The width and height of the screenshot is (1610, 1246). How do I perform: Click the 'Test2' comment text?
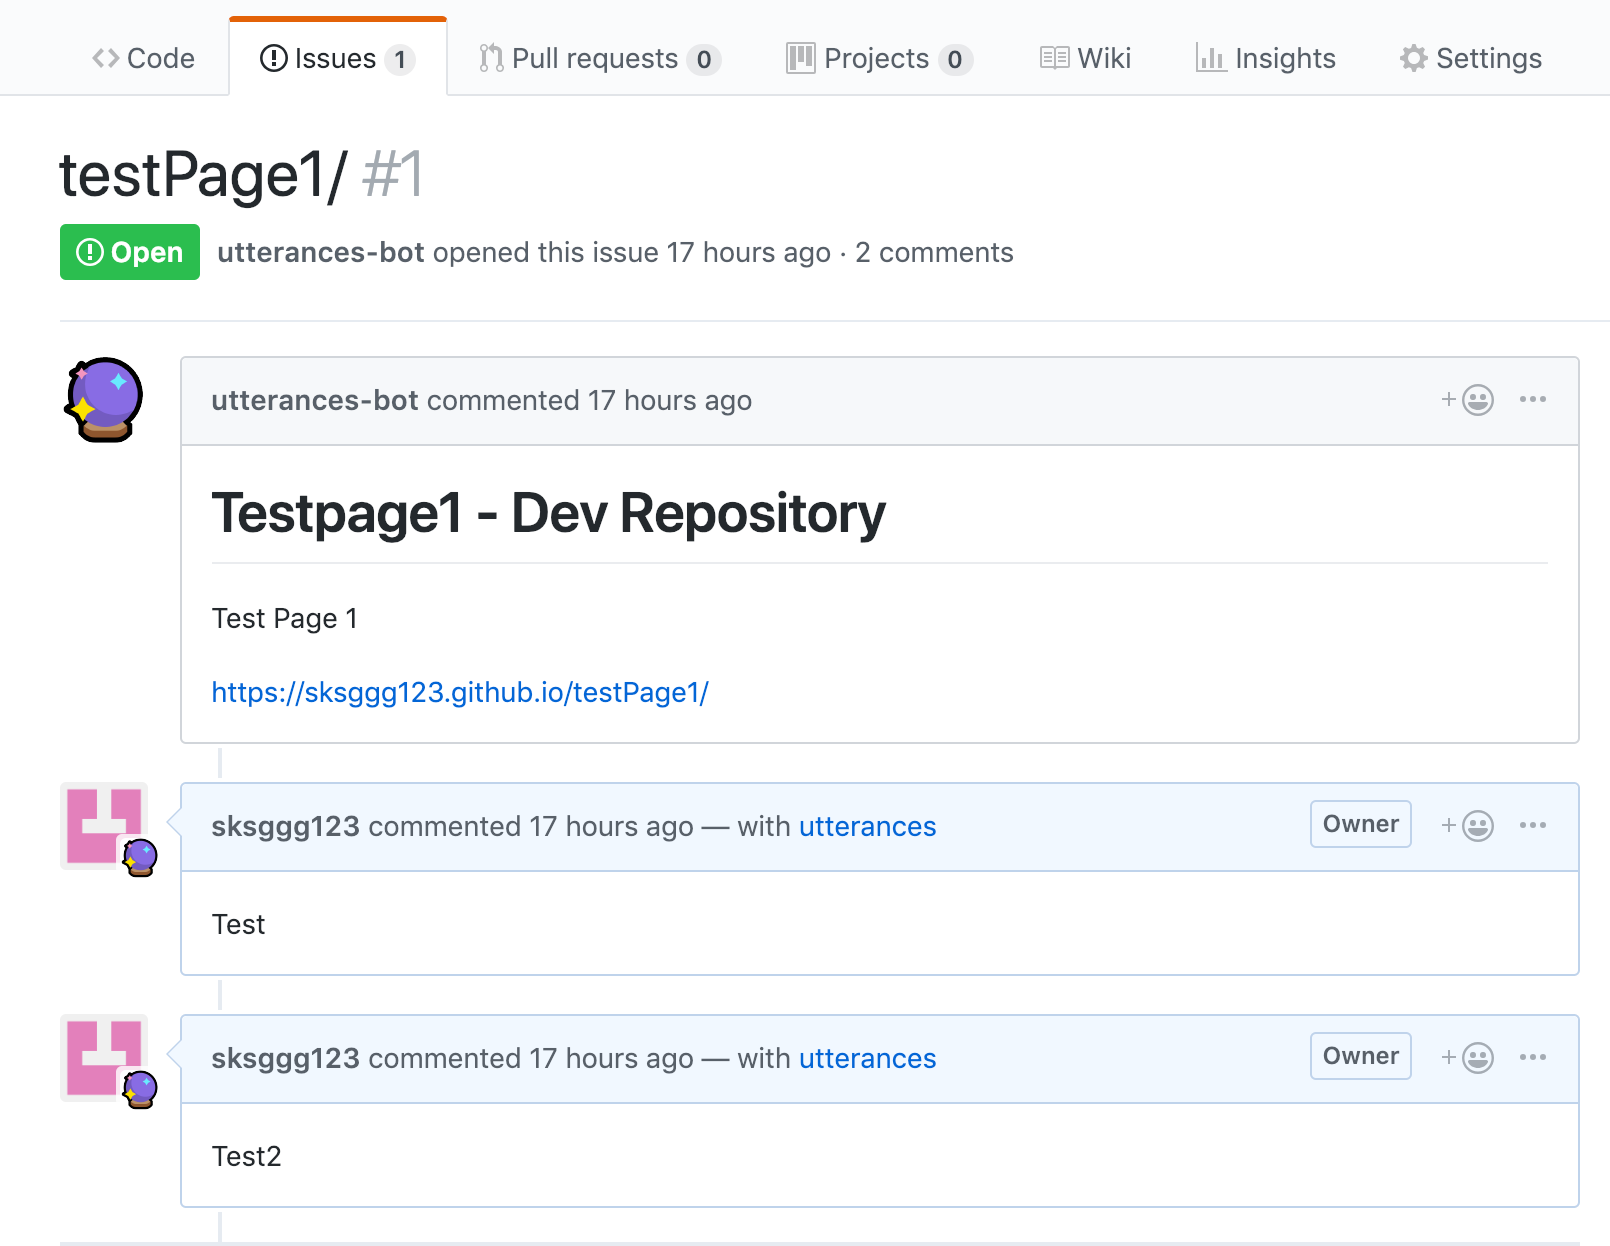pos(246,1156)
